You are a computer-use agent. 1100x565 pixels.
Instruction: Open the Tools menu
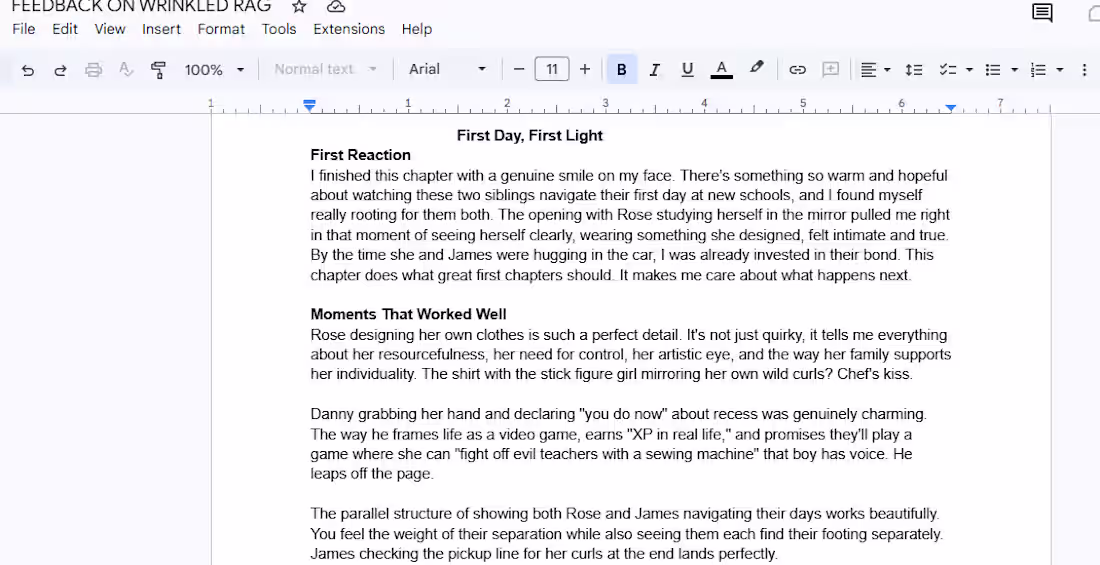click(279, 29)
